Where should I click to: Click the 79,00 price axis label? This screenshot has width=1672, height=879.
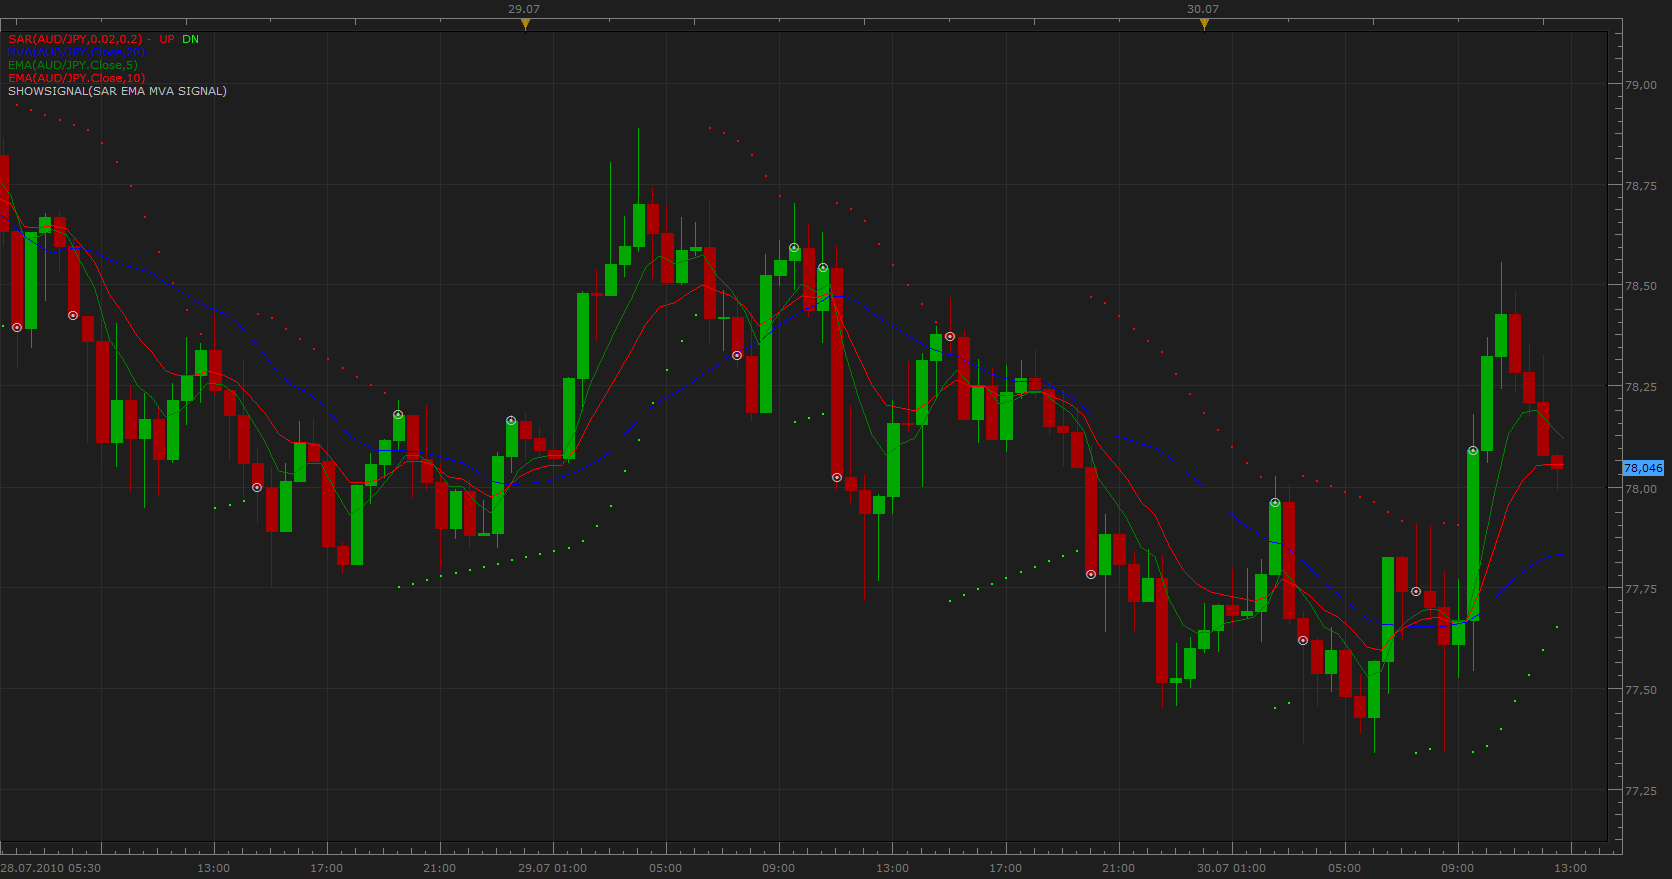[1640, 85]
